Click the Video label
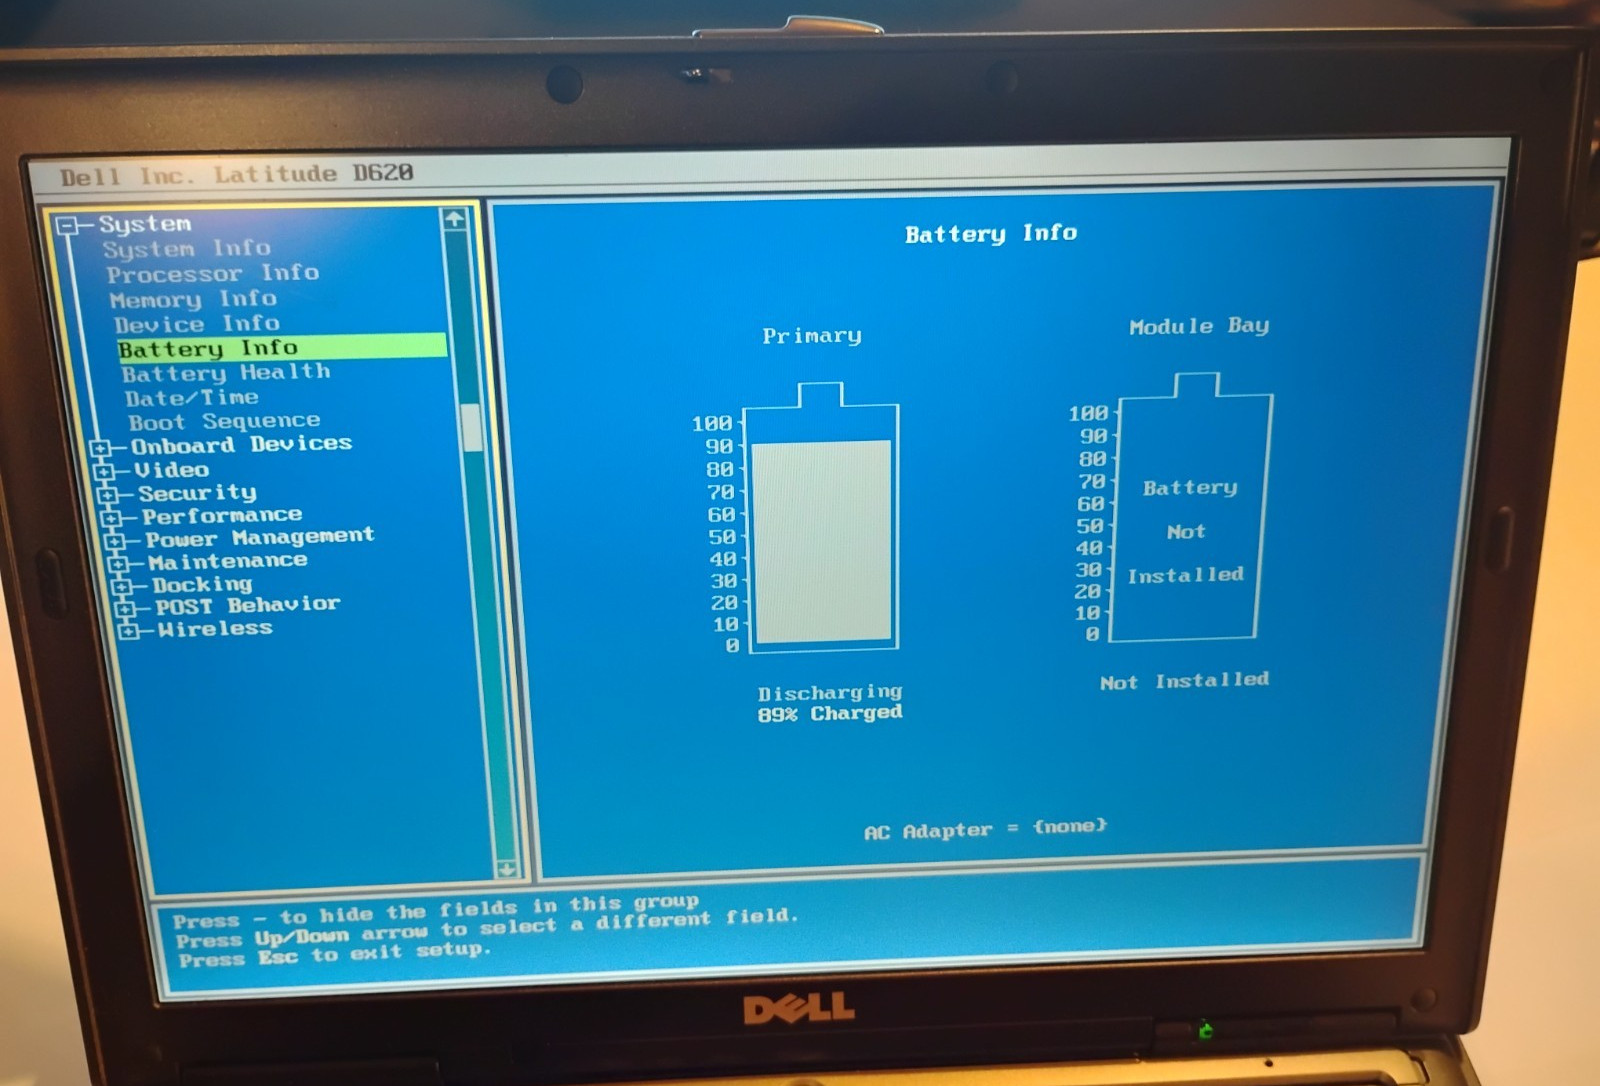This screenshot has height=1086, width=1600. pos(172,469)
